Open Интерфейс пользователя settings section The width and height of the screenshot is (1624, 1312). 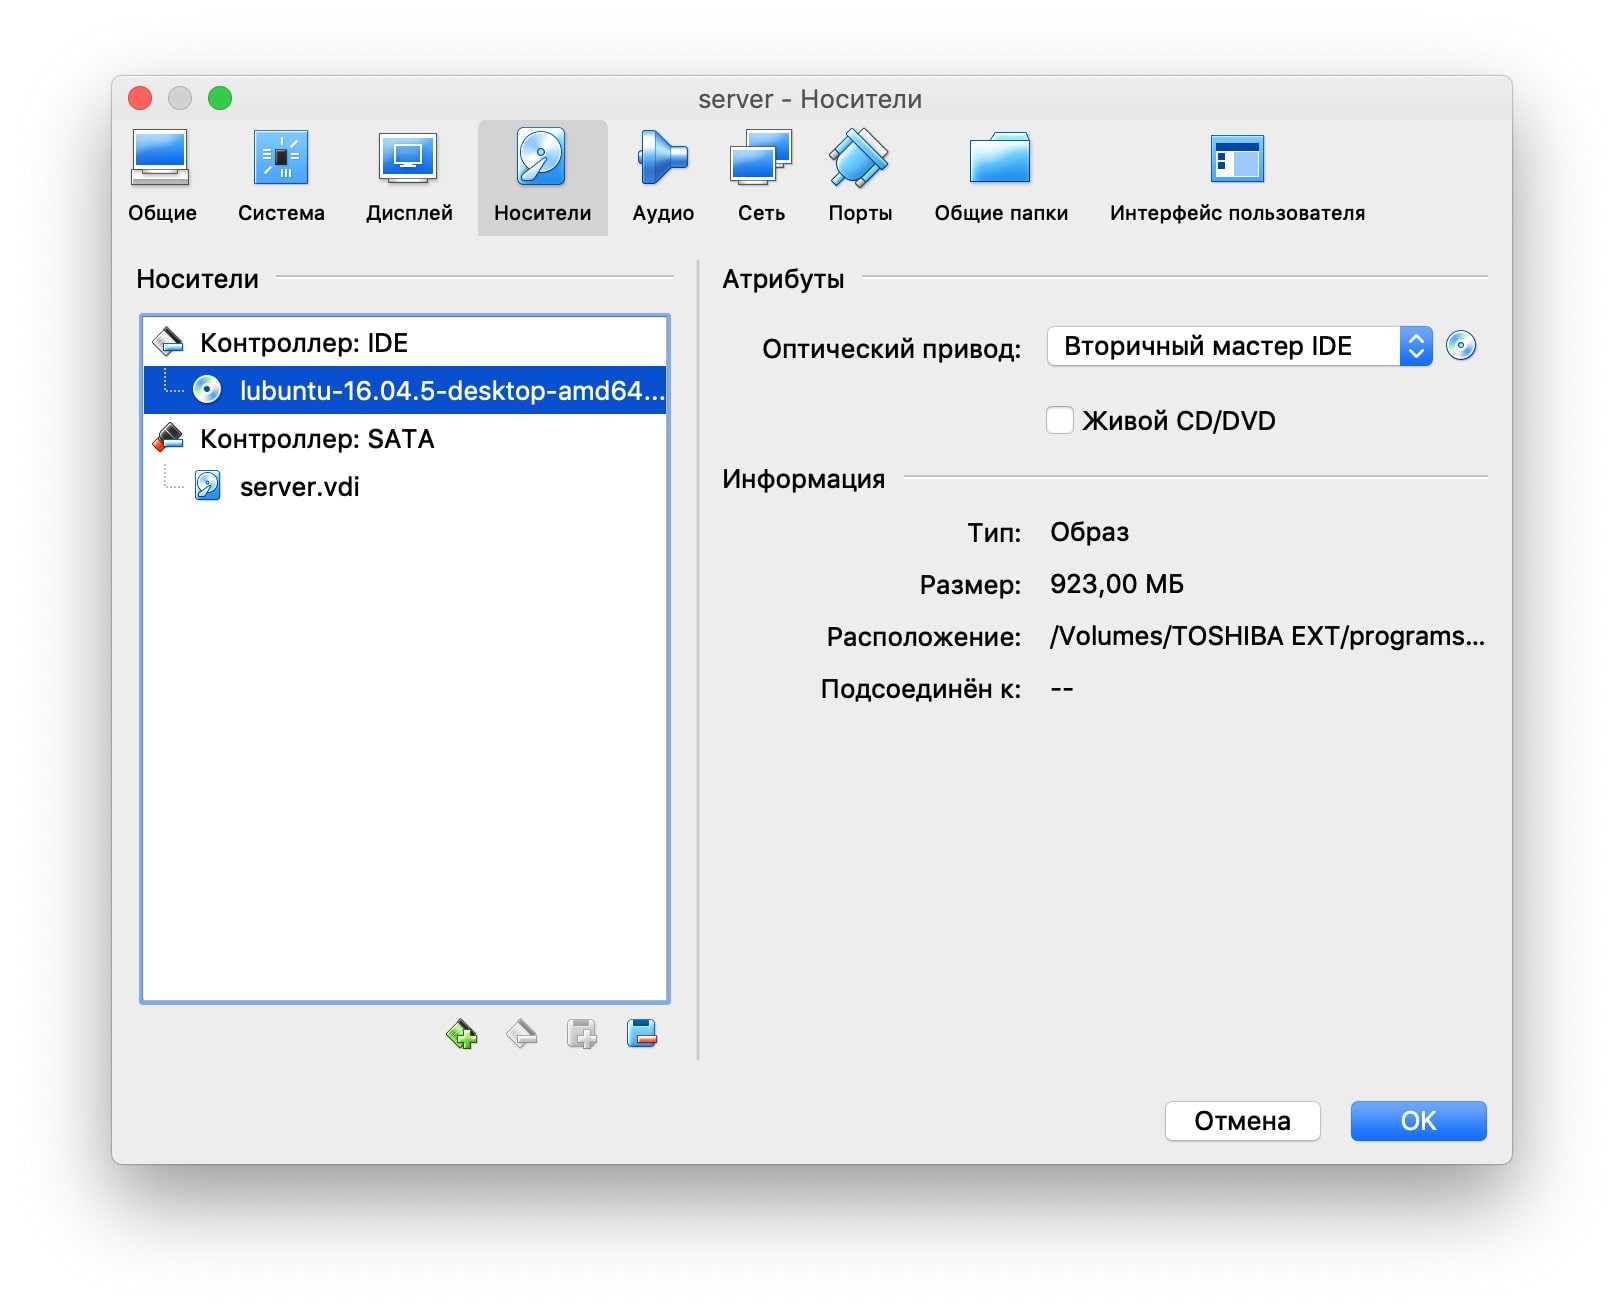click(1236, 177)
